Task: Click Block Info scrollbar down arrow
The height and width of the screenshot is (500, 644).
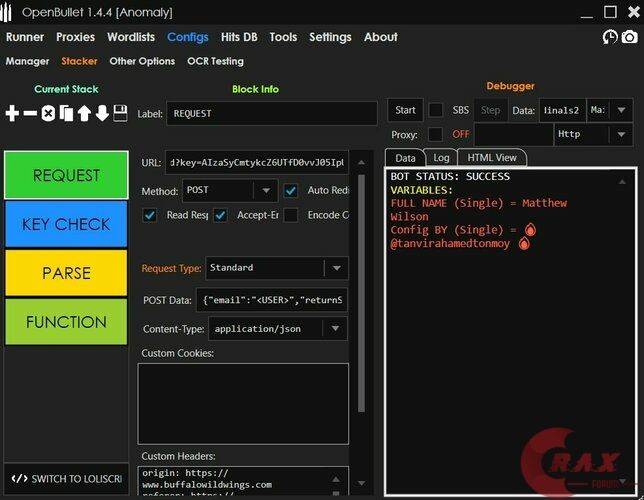Action: [x=361, y=483]
